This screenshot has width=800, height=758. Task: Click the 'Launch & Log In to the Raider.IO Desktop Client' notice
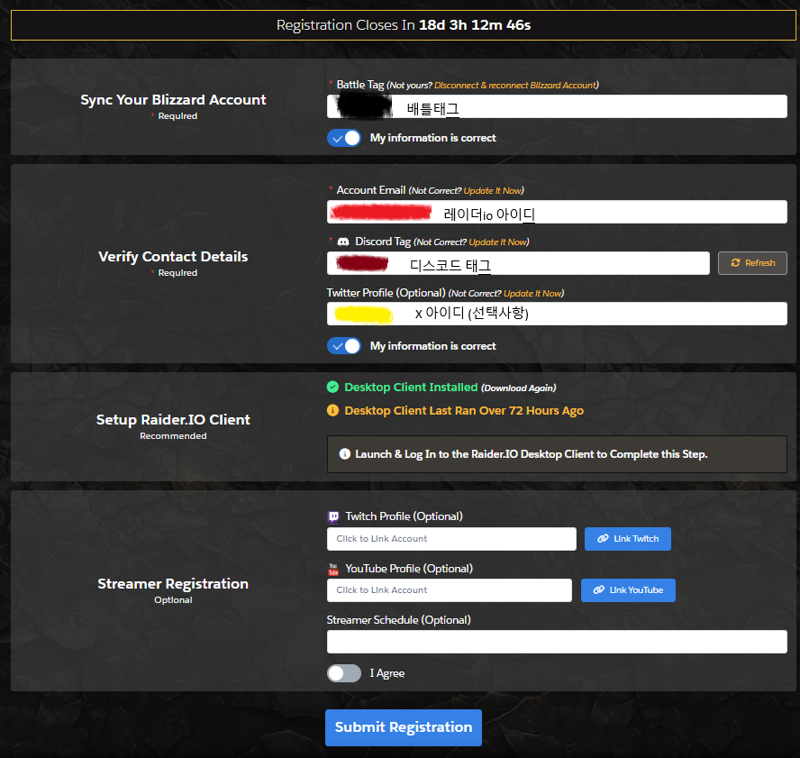tap(557, 454)
